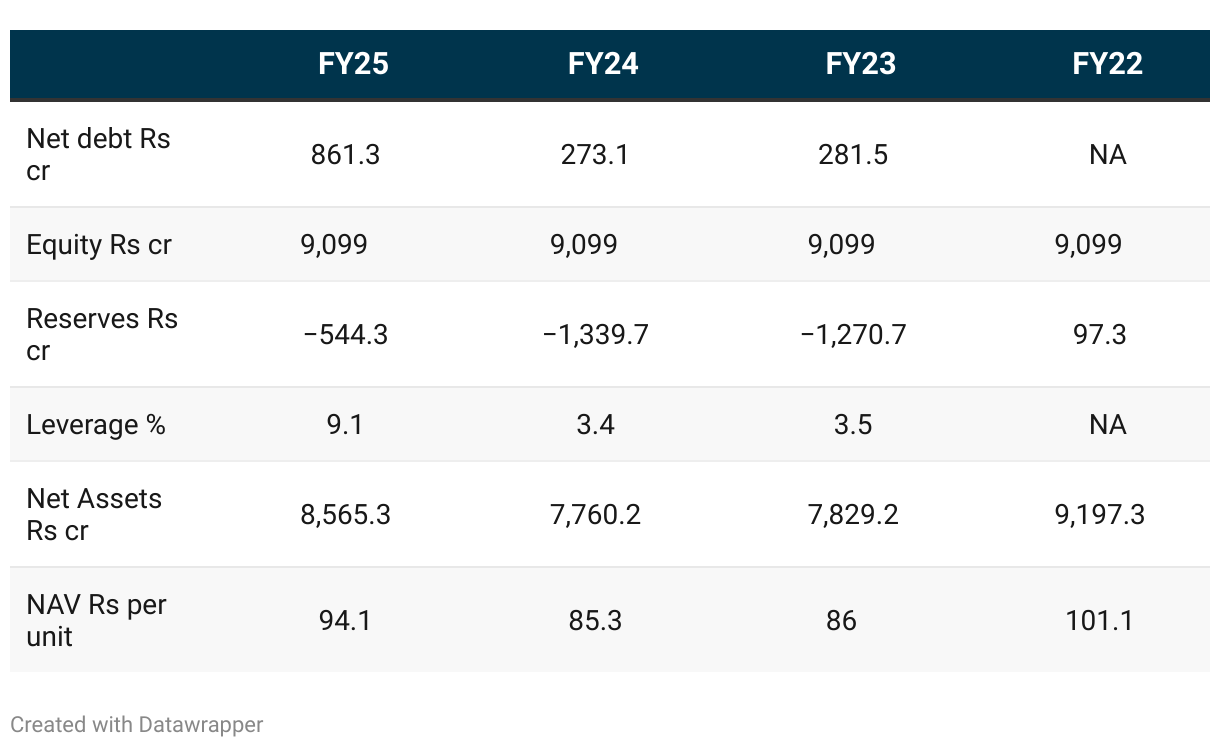Select the Equity Rs cr row label

tap(99, 245)
